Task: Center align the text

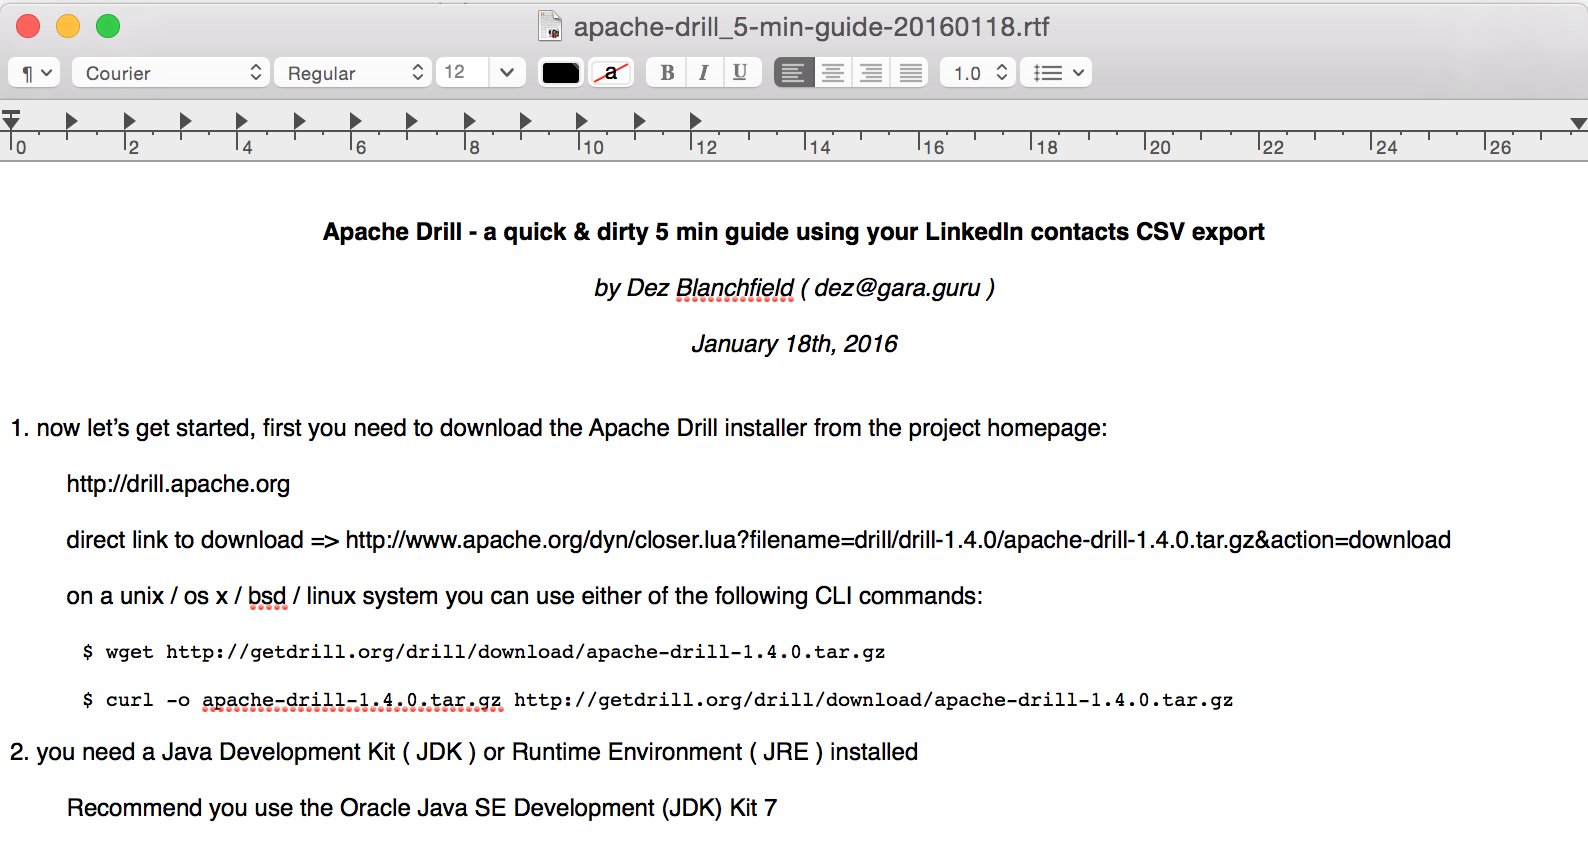Action: (x=832, y=73)
